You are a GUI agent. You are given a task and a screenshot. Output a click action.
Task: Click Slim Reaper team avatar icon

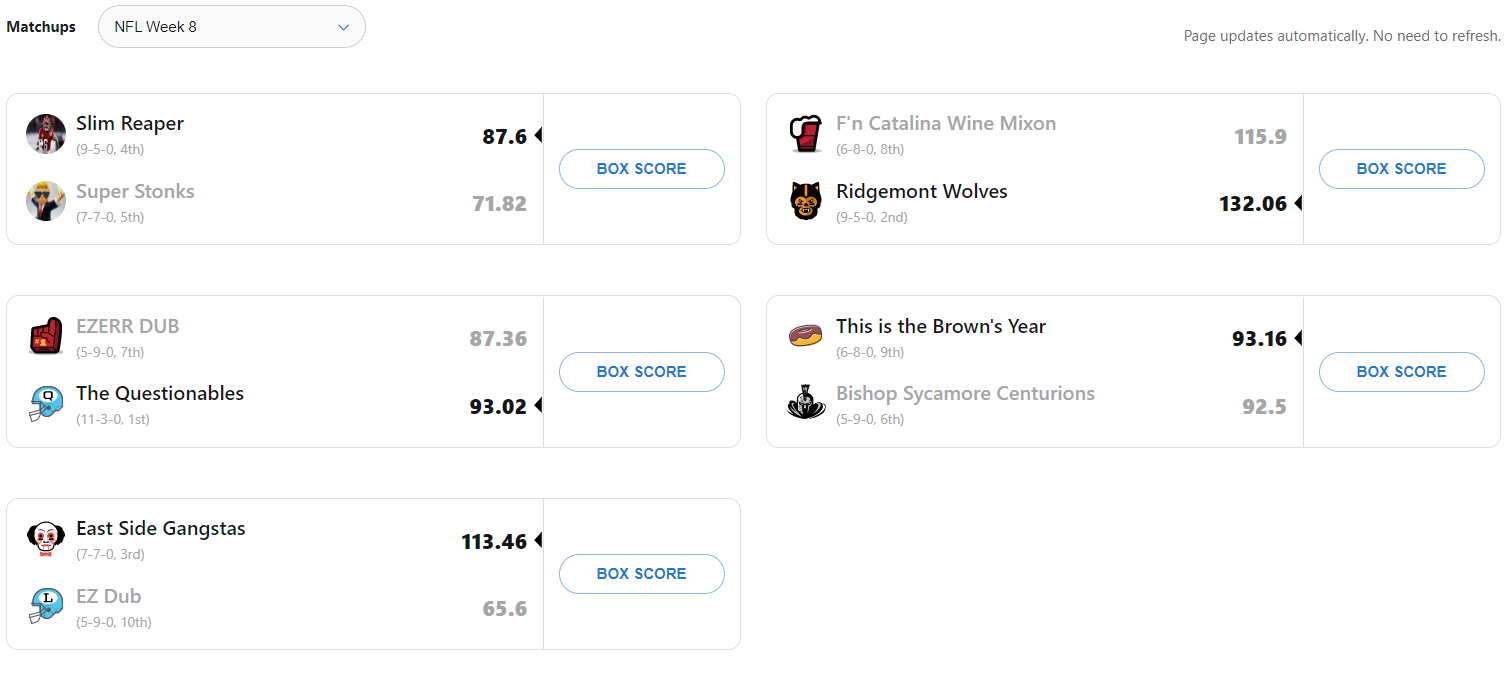[46, 134]
